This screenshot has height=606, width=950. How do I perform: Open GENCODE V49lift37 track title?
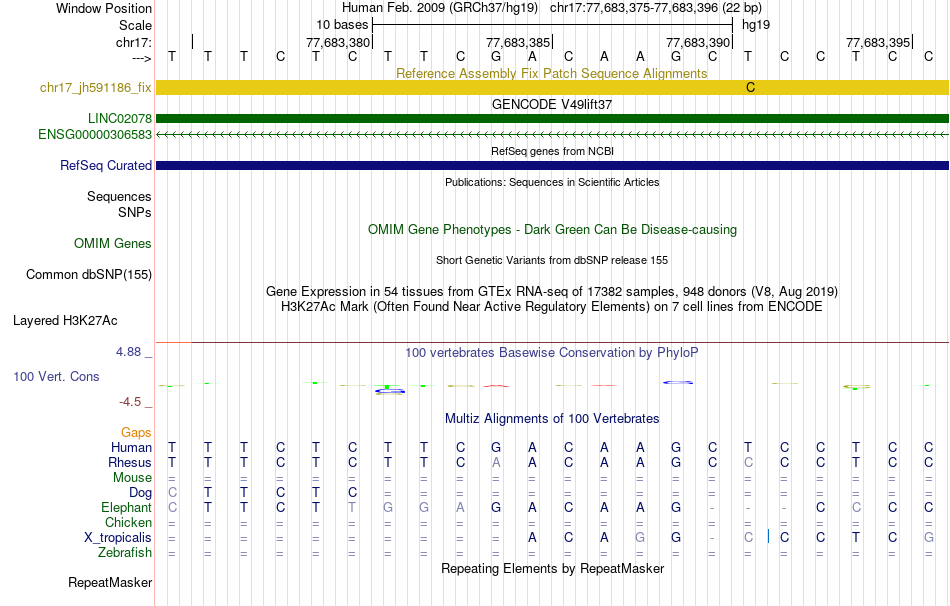pos(551,104)
